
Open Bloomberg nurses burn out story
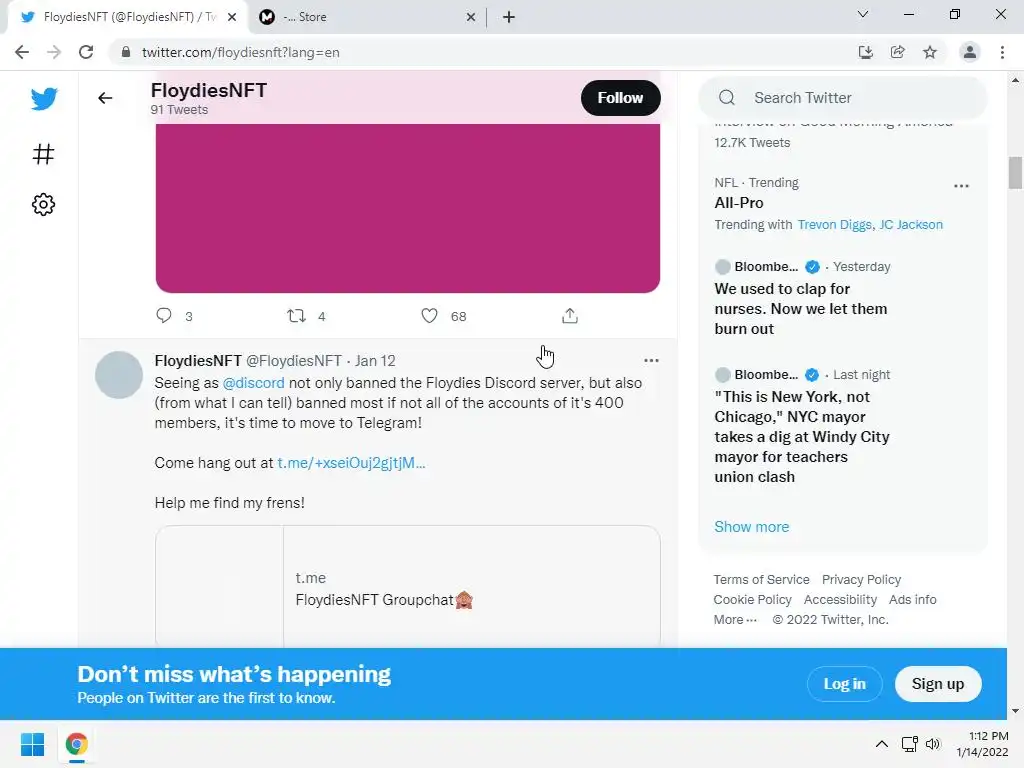pyautogui.click(x=801, y=309)
